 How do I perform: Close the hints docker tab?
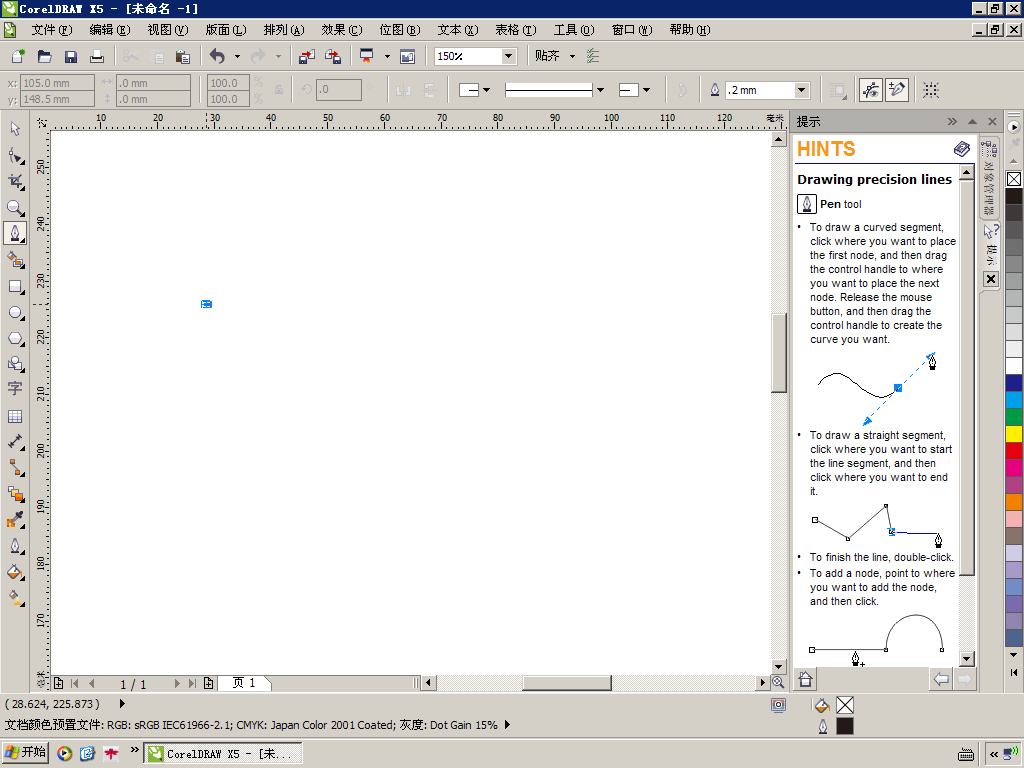click(x=991, y=280)
